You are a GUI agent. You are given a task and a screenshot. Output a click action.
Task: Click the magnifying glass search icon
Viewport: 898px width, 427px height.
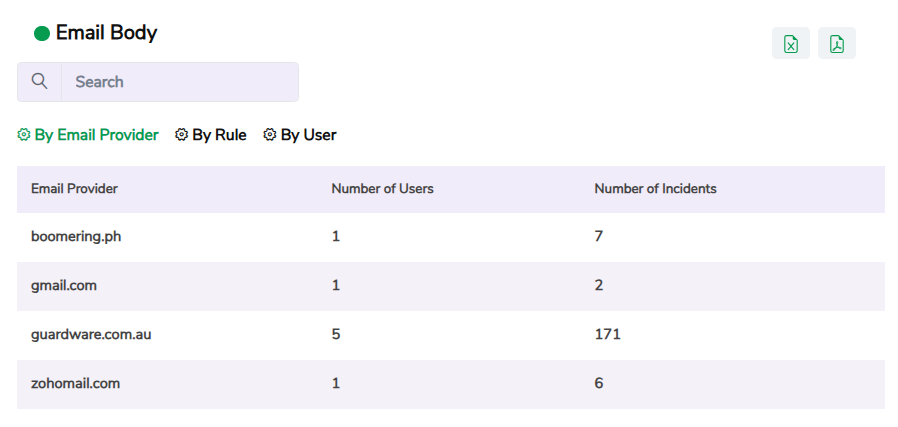[x=40, y=82]
